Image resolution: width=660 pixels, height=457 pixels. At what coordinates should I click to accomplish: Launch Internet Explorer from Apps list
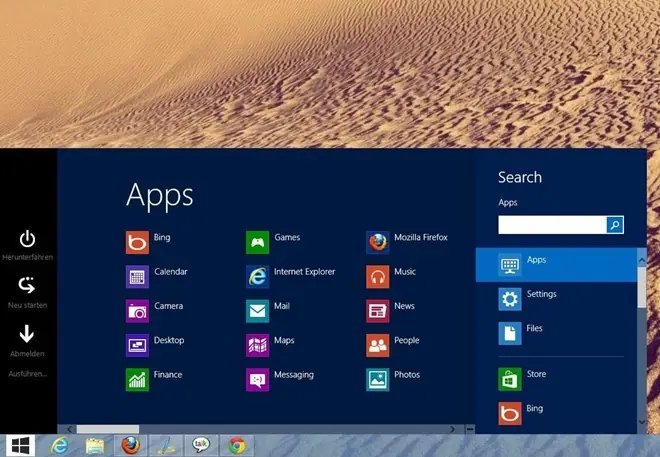[258, 276]
